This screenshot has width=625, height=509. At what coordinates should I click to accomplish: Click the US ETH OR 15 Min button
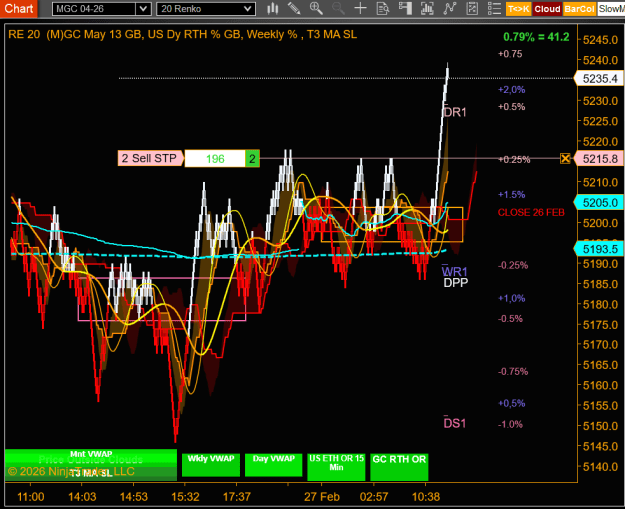[x=336, y=466]
